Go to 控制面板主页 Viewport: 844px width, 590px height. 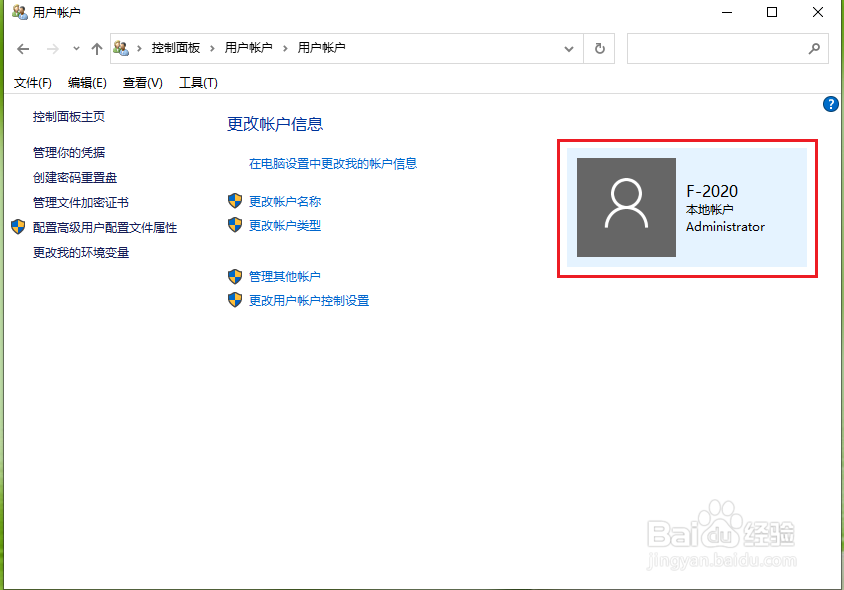click(69, 117)
